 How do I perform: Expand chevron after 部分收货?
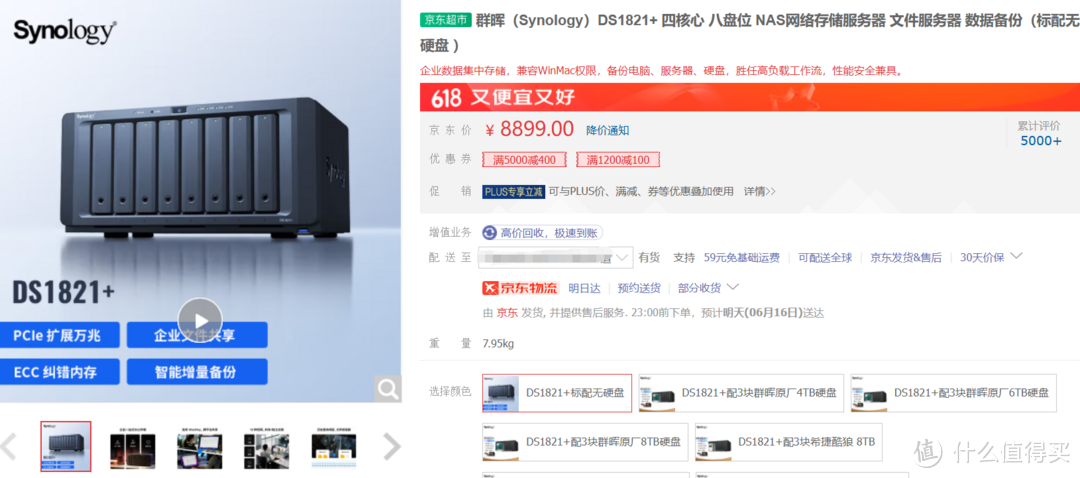coord(733,287)
